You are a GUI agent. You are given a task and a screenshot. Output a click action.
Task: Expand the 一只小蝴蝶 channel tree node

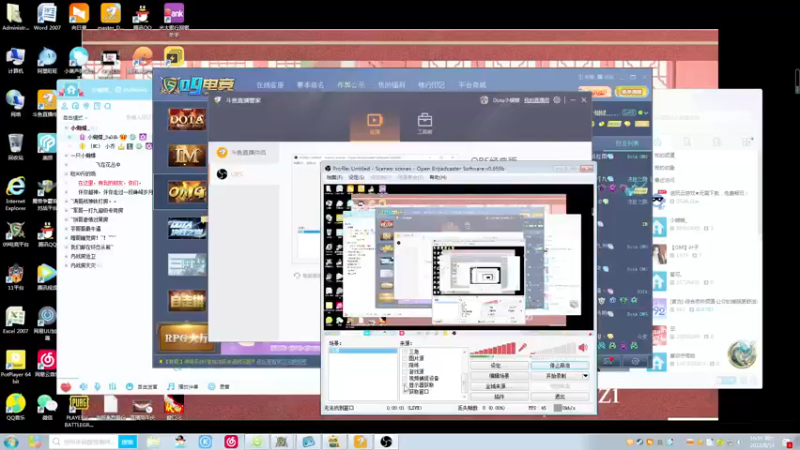[66, 156]
